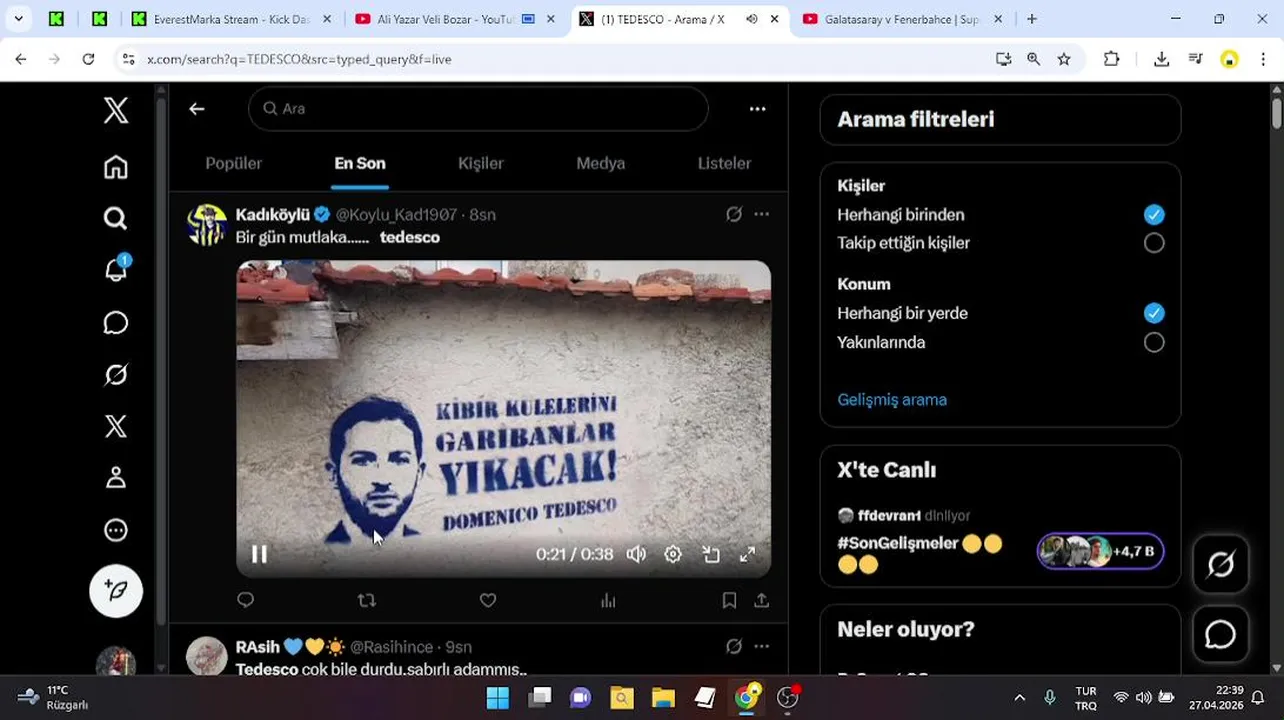The width and height of the screenshot is (1284, 720).
Task: Click the x.com address bar
Action: point(560,59)
